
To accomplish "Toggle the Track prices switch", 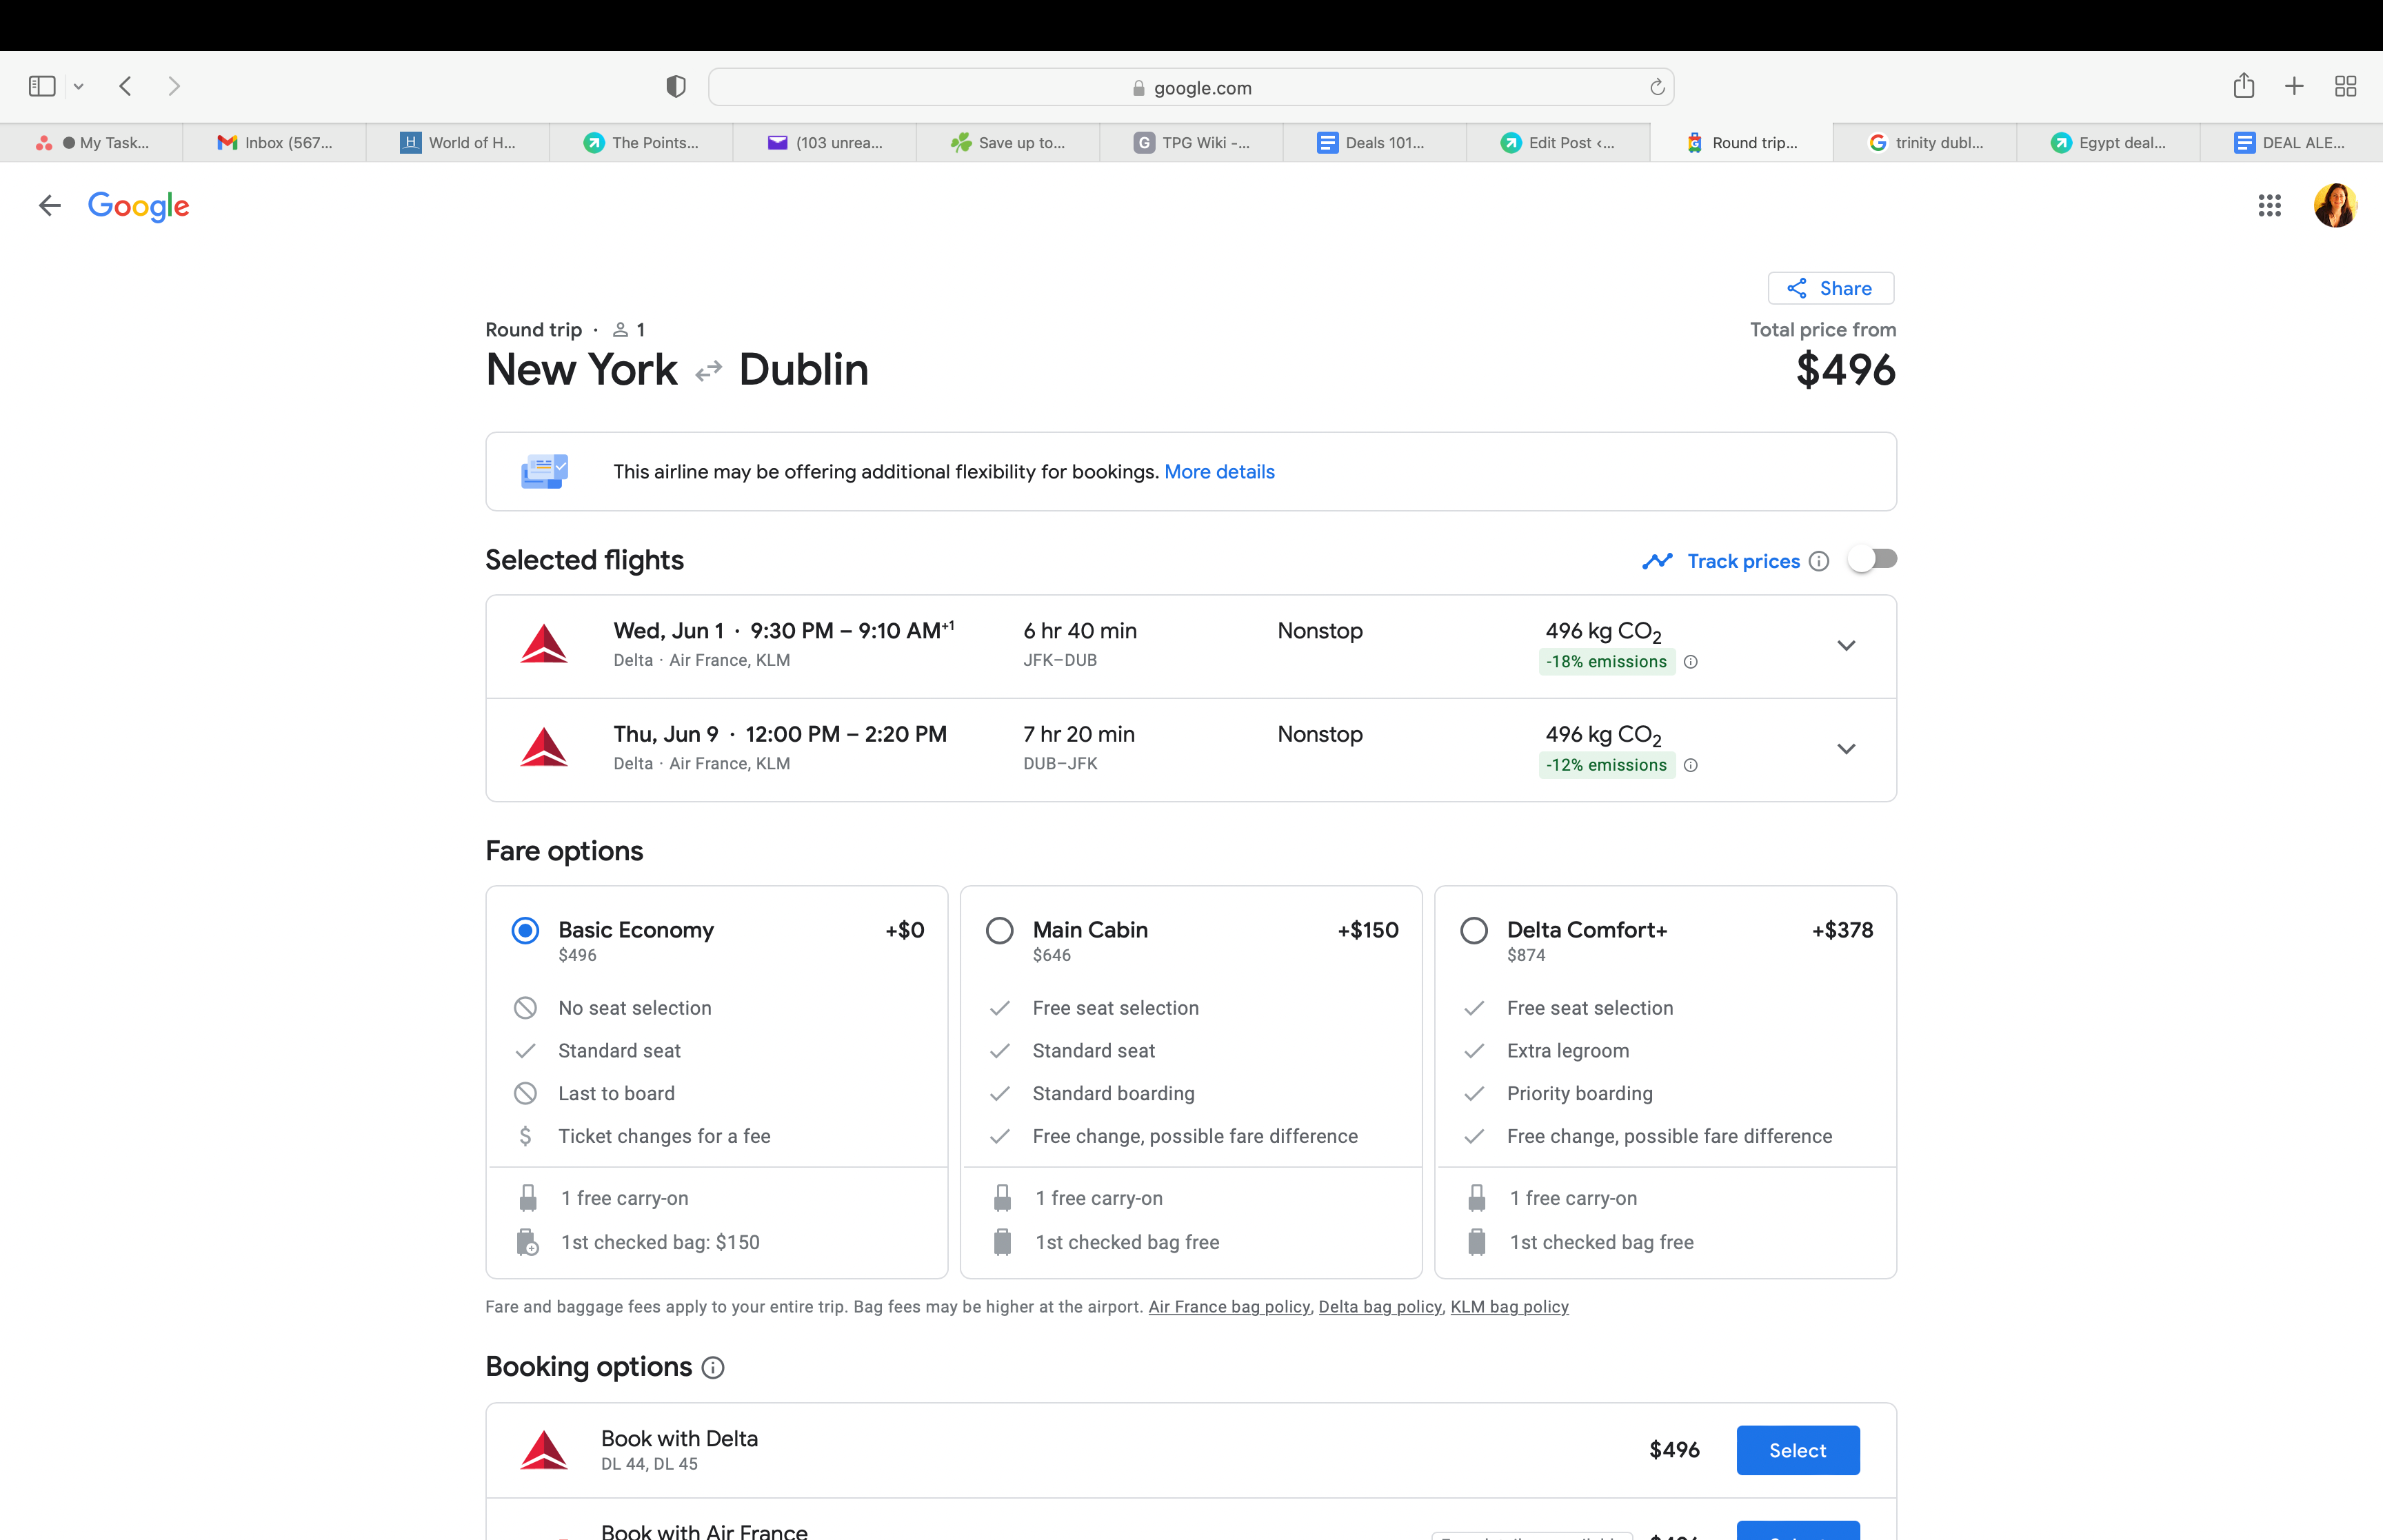I will [1872, 559].
